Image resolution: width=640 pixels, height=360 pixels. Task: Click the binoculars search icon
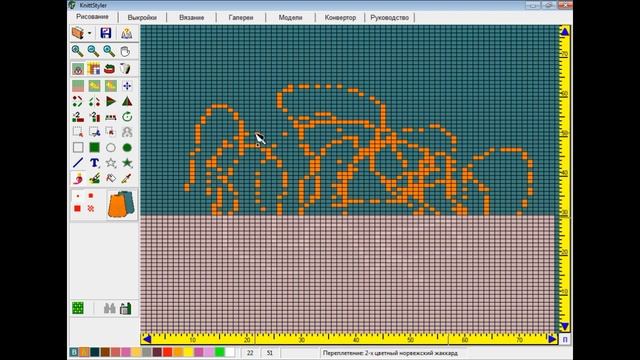coord(109,308)
